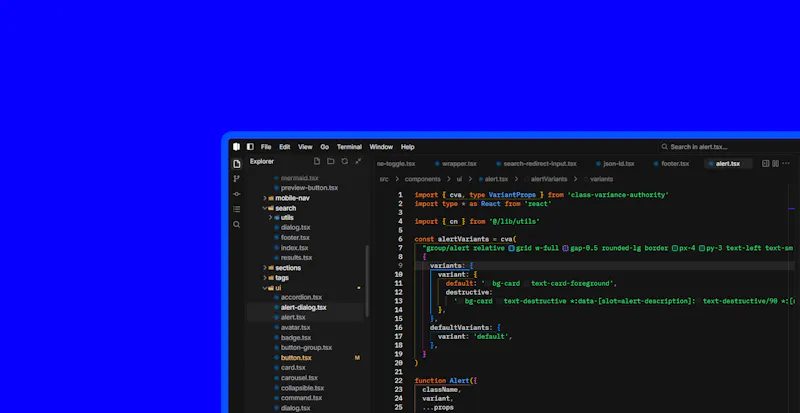Open the app logo menu
The height and width of the screenshot is (413, 800).
236,147
